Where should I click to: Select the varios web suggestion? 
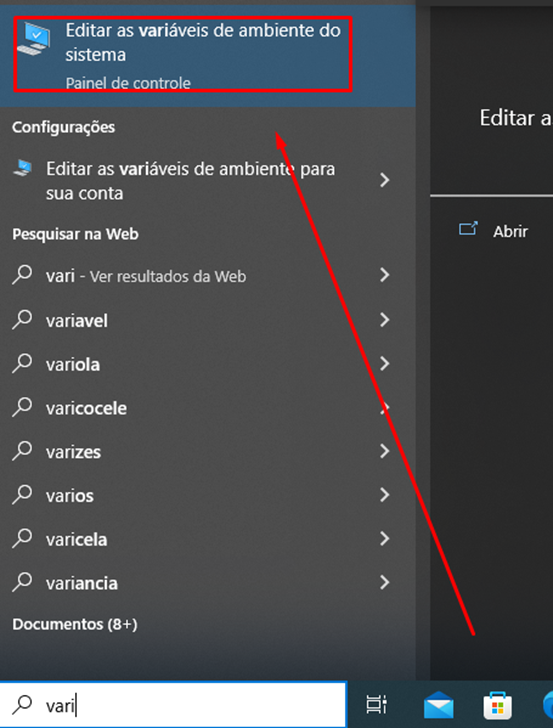208,495
